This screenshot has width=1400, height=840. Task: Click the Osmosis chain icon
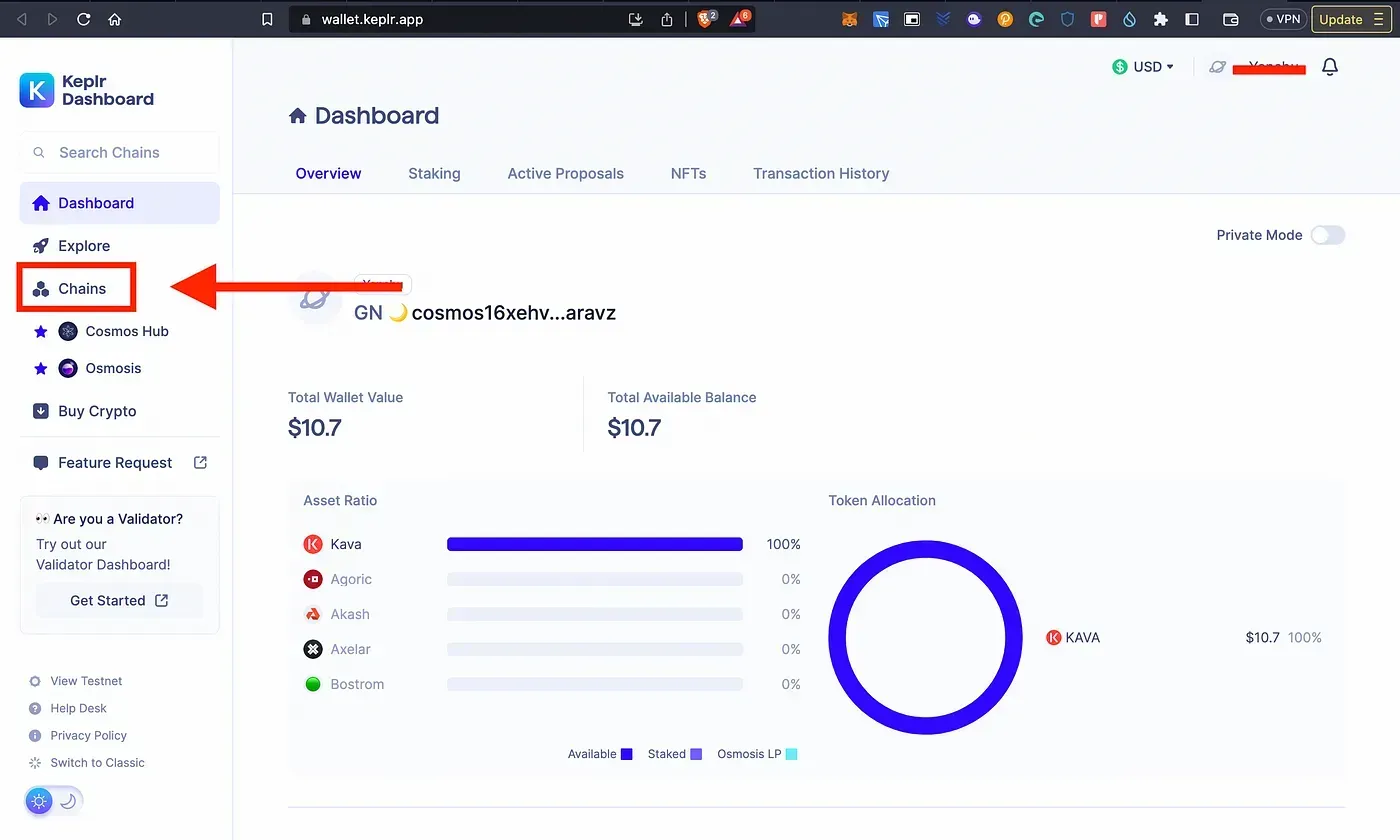click(x=68, y=368)
